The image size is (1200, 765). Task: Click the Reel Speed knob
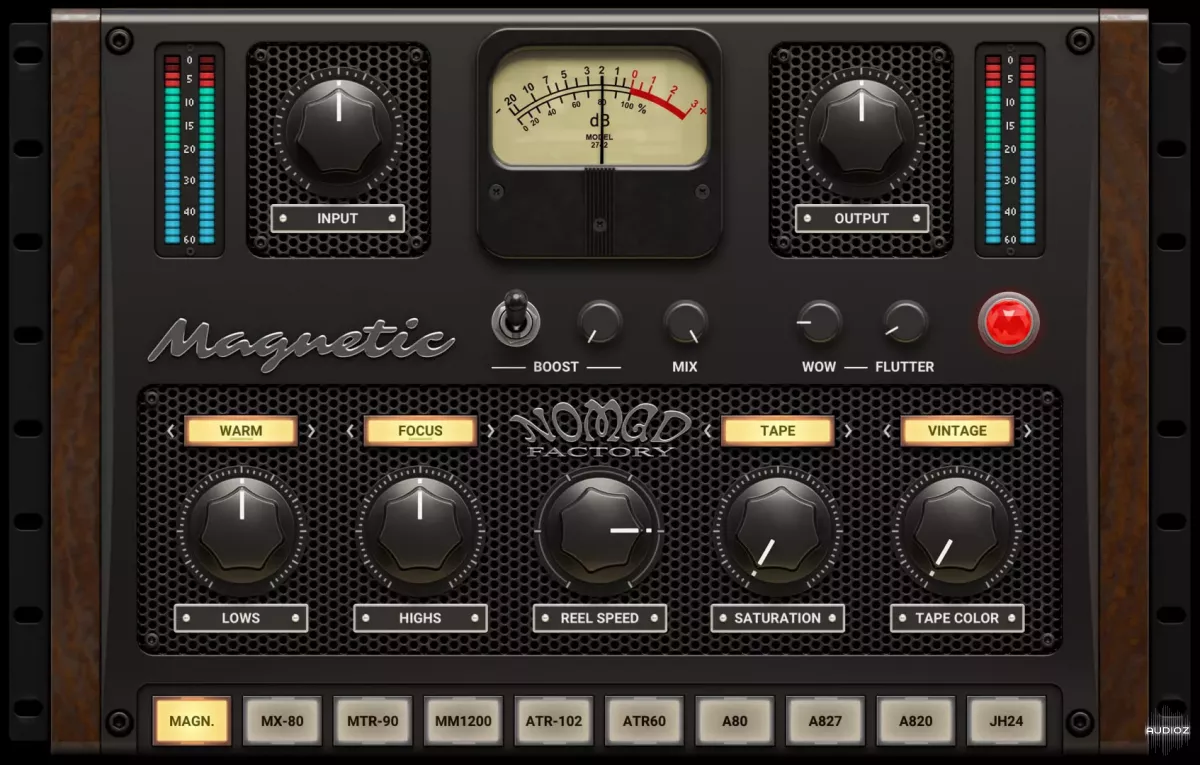(x=599, y=530)
